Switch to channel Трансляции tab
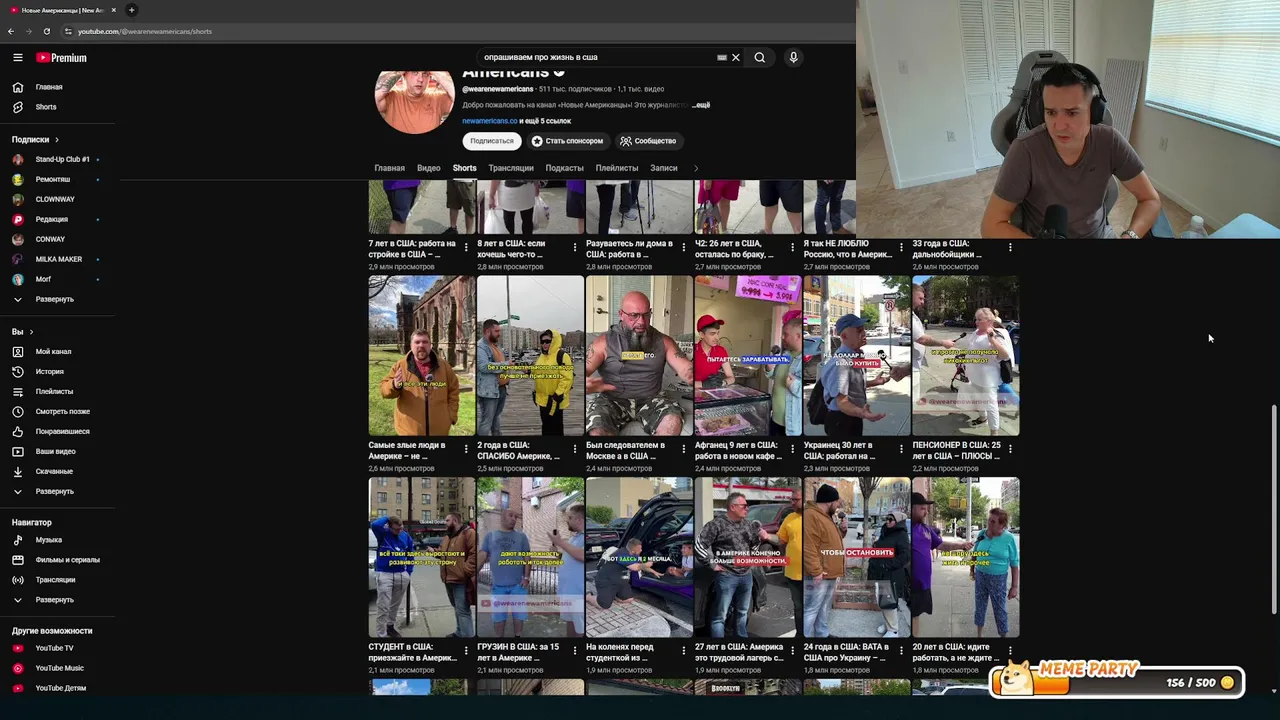The image size is (1280, 720). [511, 168]
